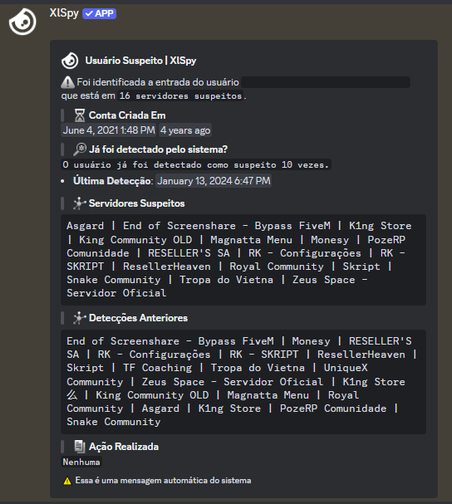Click the document icon beside Ação Realizada
452x504 pixels.
click(x=80, y=447)
